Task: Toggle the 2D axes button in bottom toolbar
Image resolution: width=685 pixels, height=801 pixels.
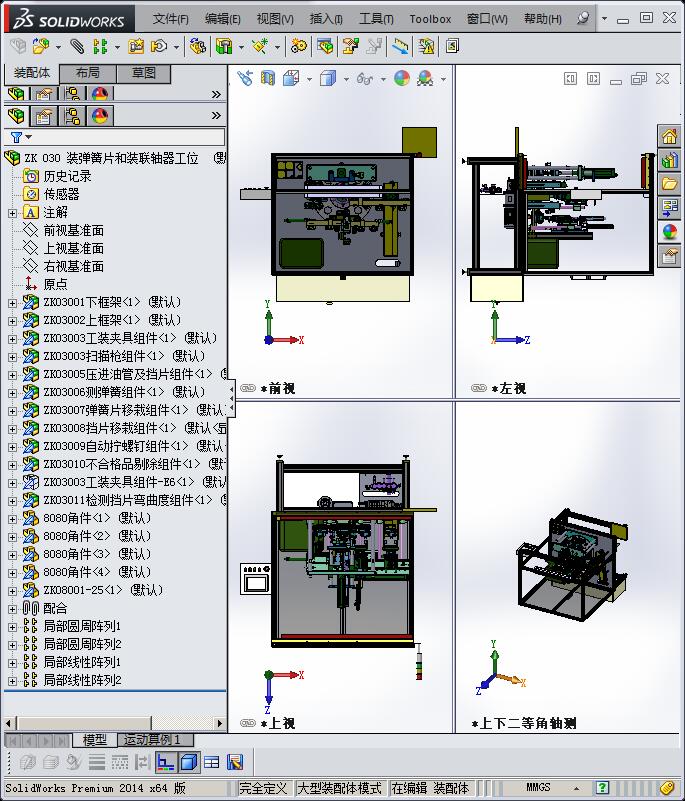Action: 165,763
